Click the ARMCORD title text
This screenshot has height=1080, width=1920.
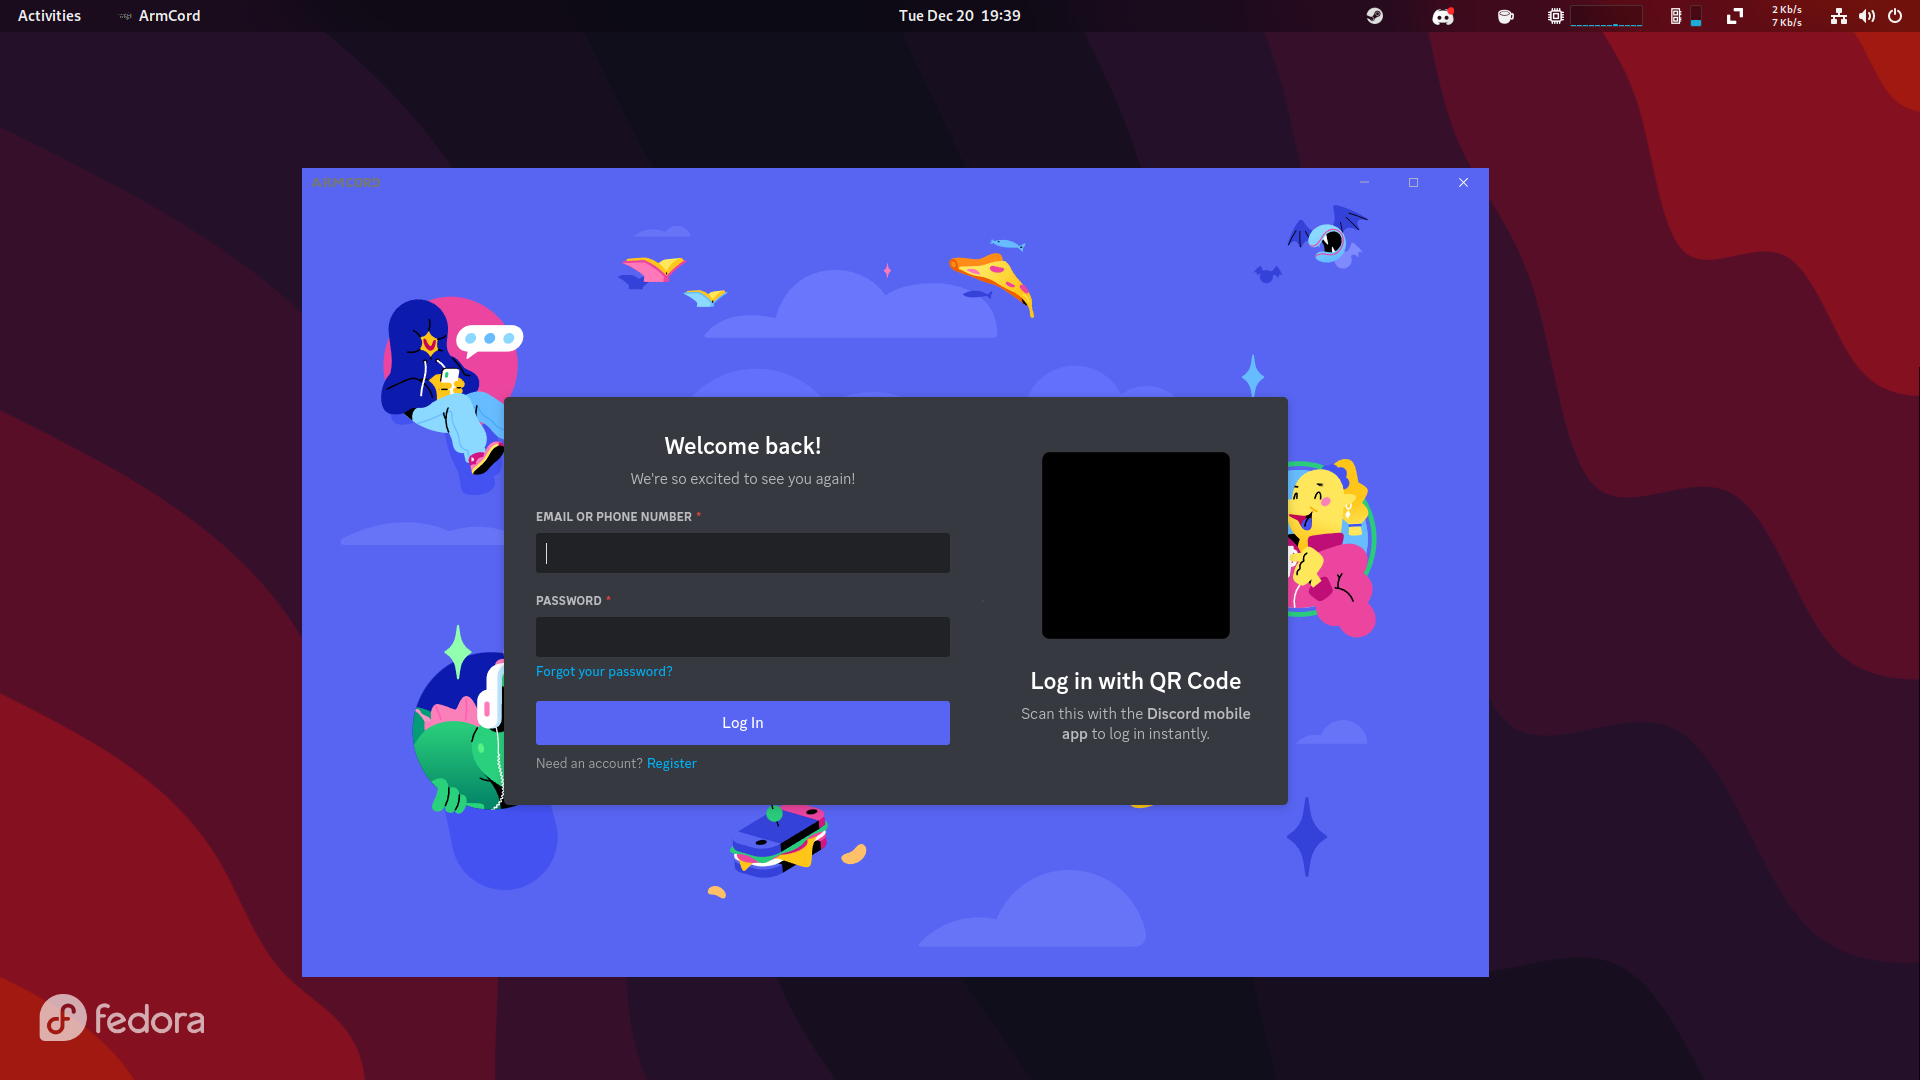(x=346, y=183)
